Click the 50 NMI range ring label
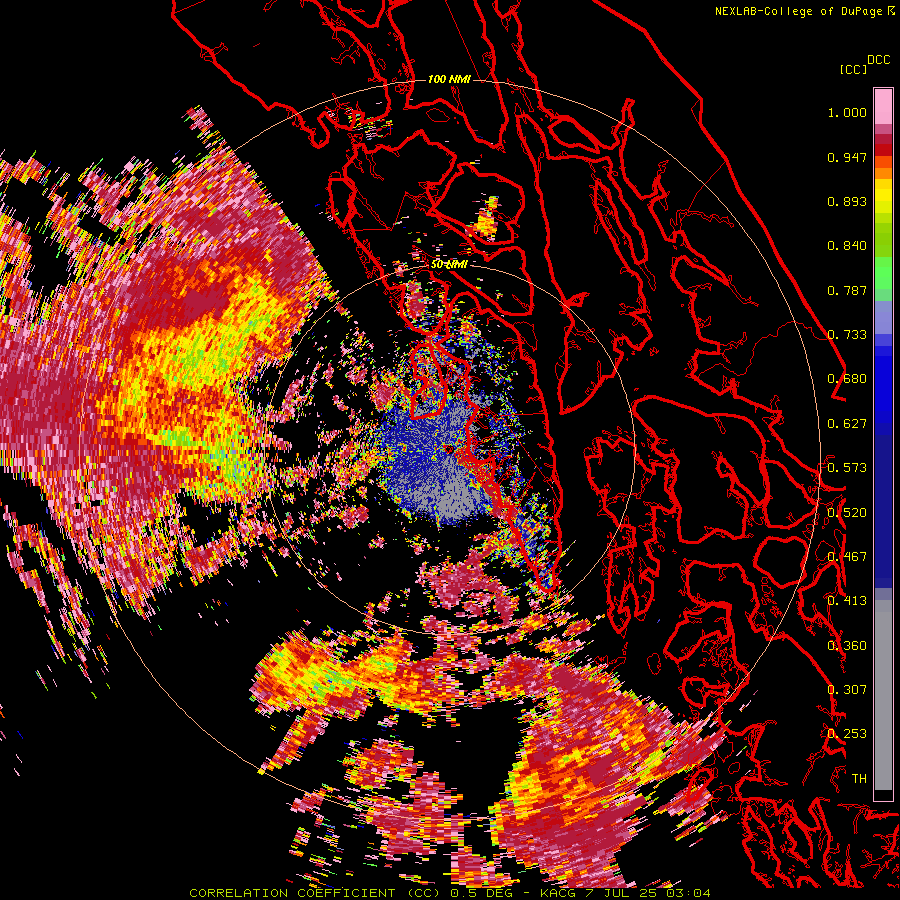 click(449, 265)
